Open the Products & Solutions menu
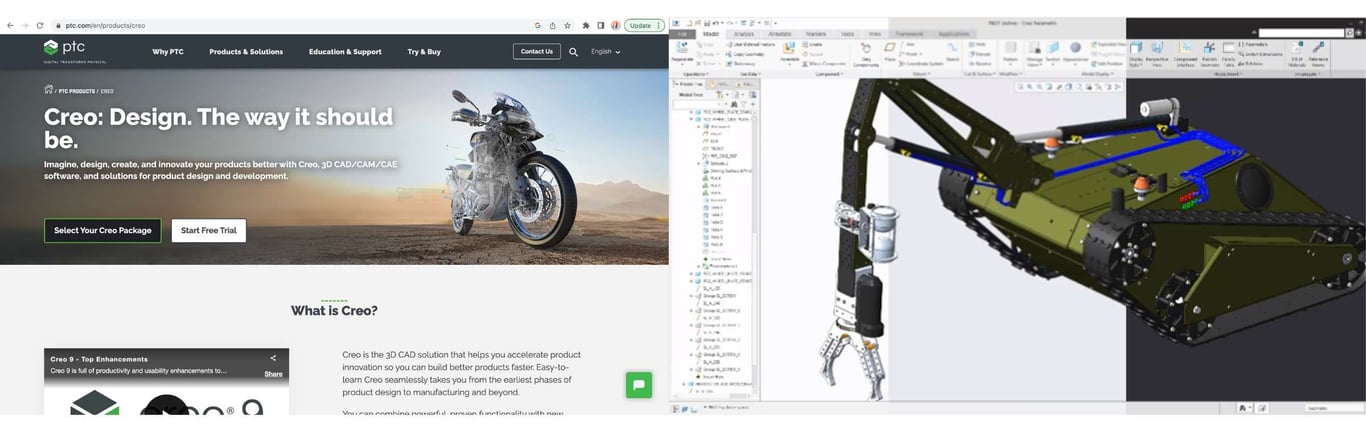The image size is (1366, 432). click(246, 52)
